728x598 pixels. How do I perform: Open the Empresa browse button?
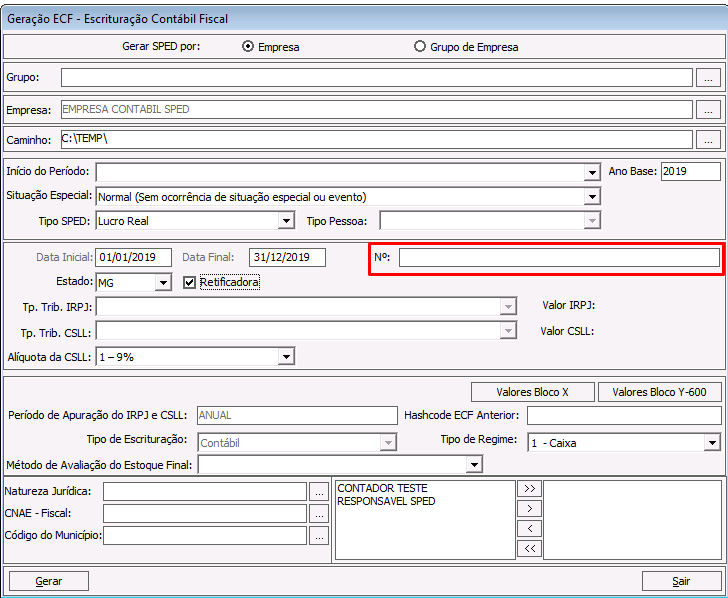708,110
